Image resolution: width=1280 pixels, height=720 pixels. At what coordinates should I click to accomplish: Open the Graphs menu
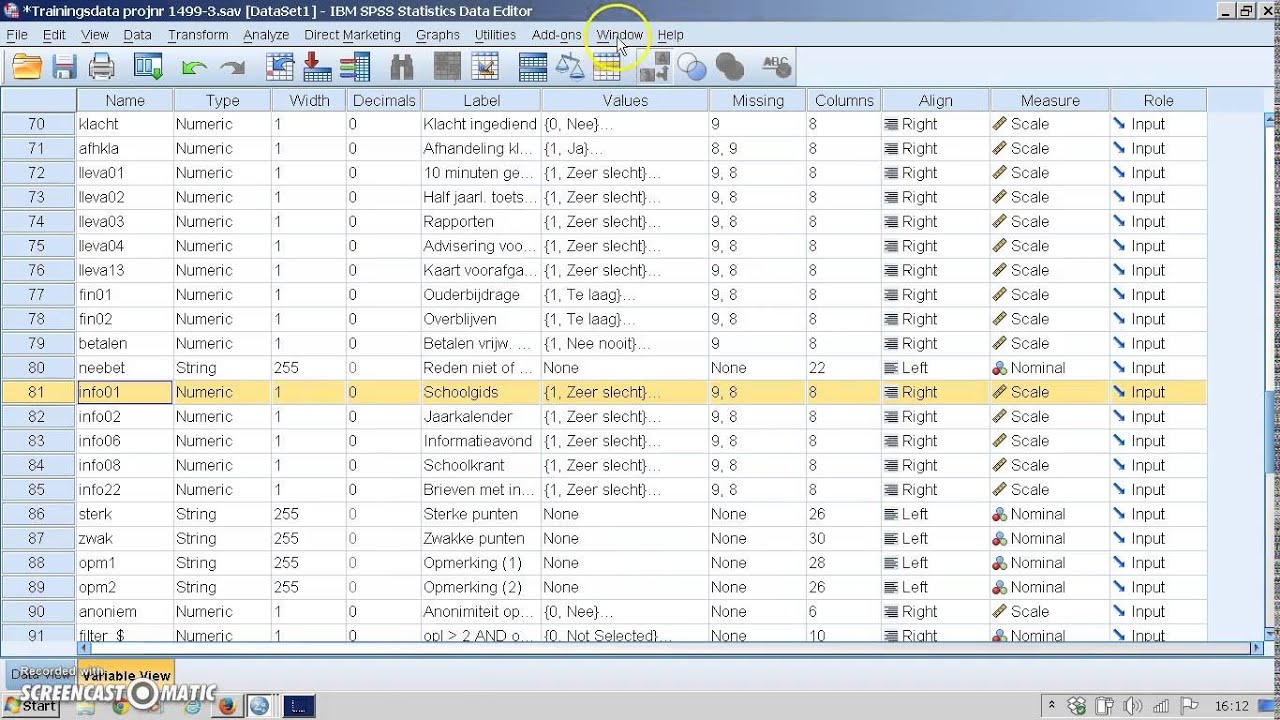438,34
